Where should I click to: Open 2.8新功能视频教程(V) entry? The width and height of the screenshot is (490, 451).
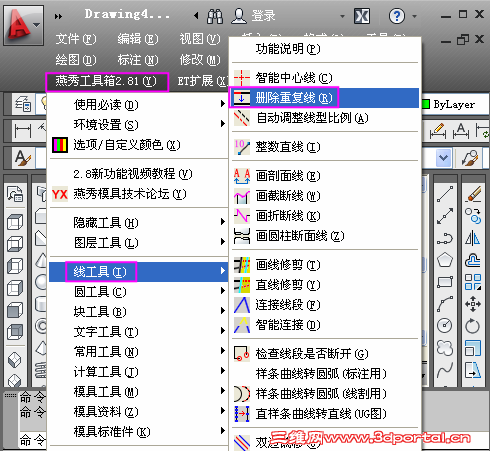(x=138, y=174)
